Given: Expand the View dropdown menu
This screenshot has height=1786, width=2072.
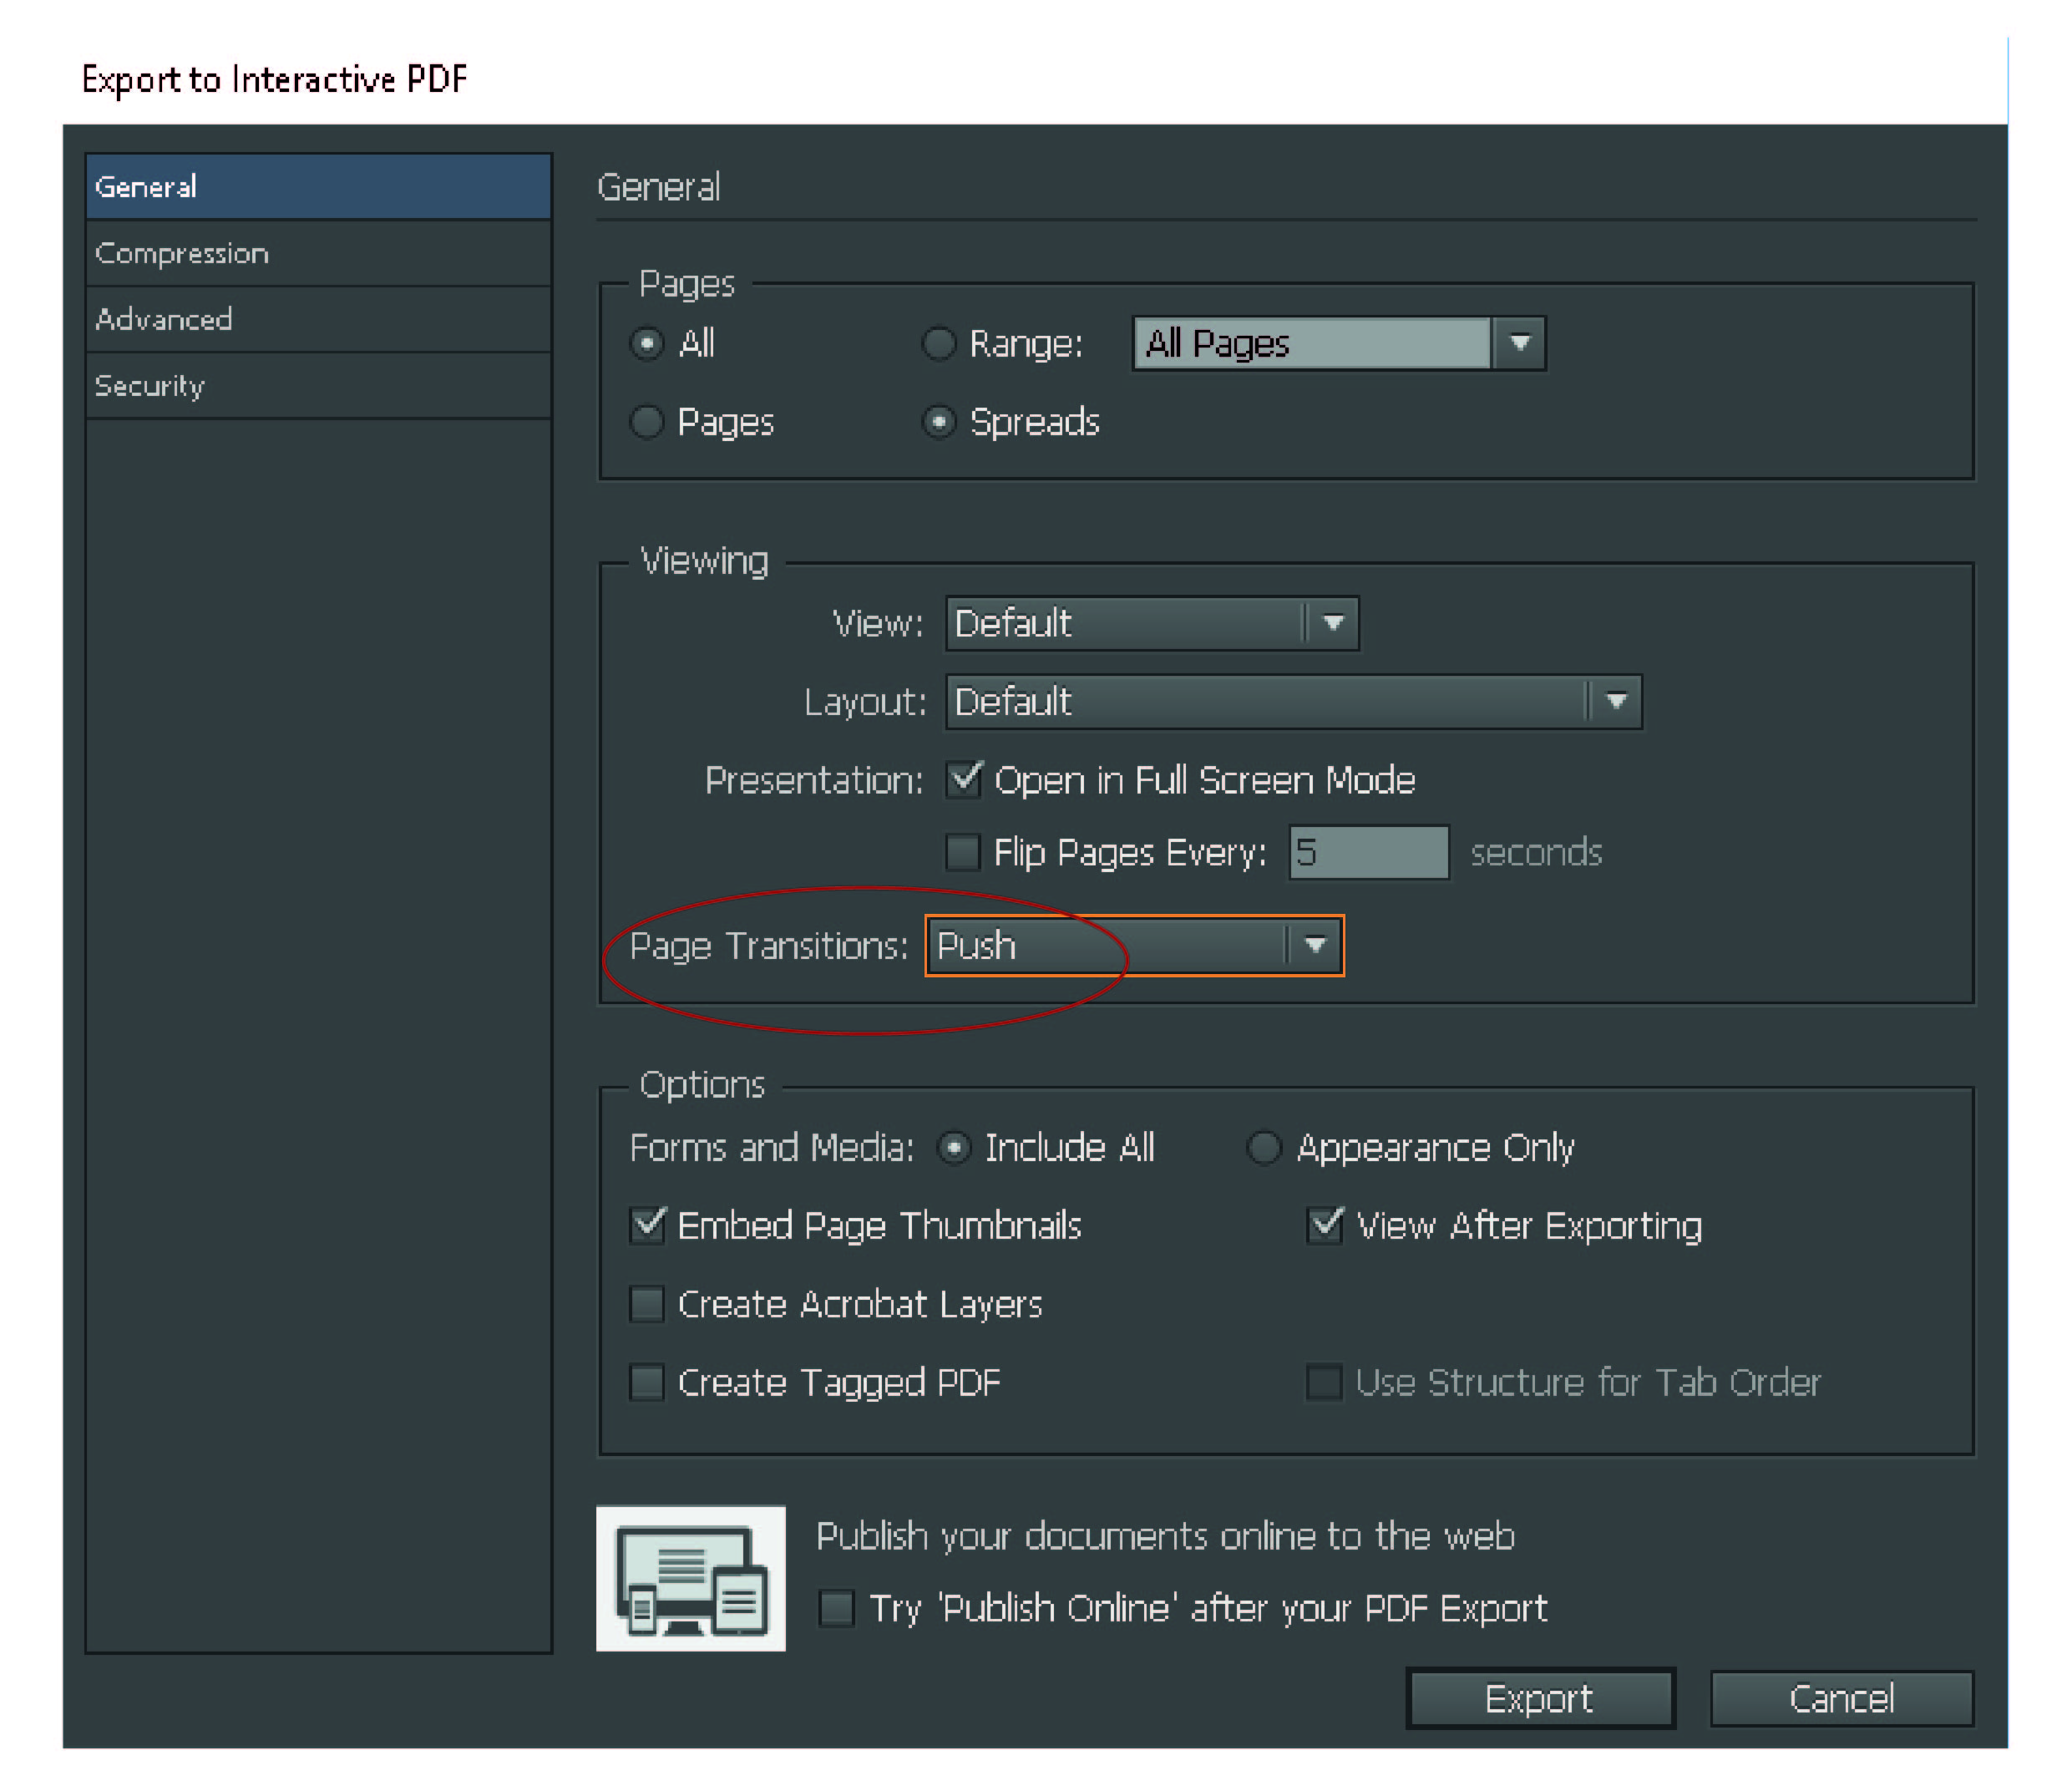Looking at the screenshot, I should (x=1332, y=623).
